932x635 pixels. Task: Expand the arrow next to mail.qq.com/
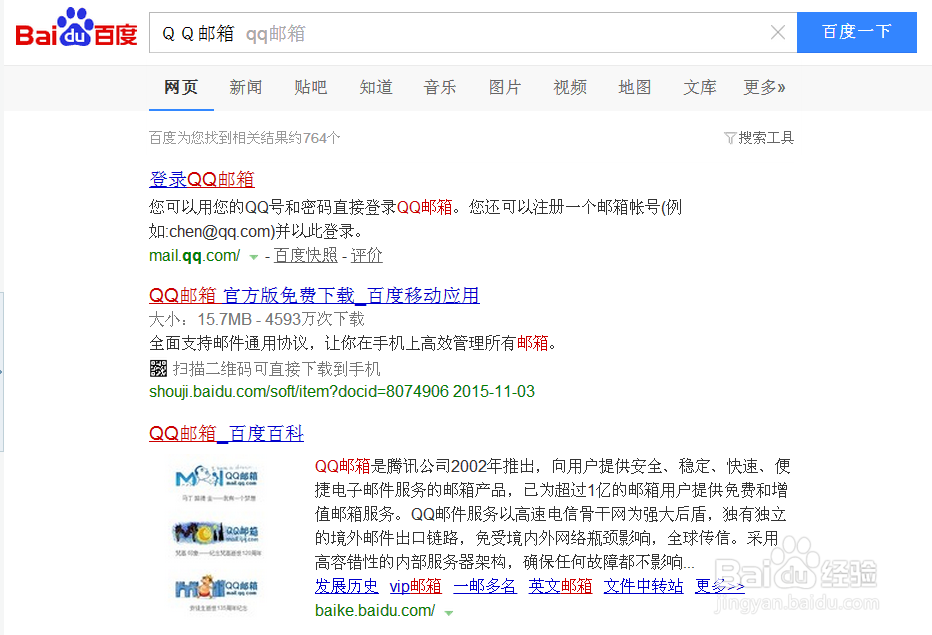pos(254,257)
